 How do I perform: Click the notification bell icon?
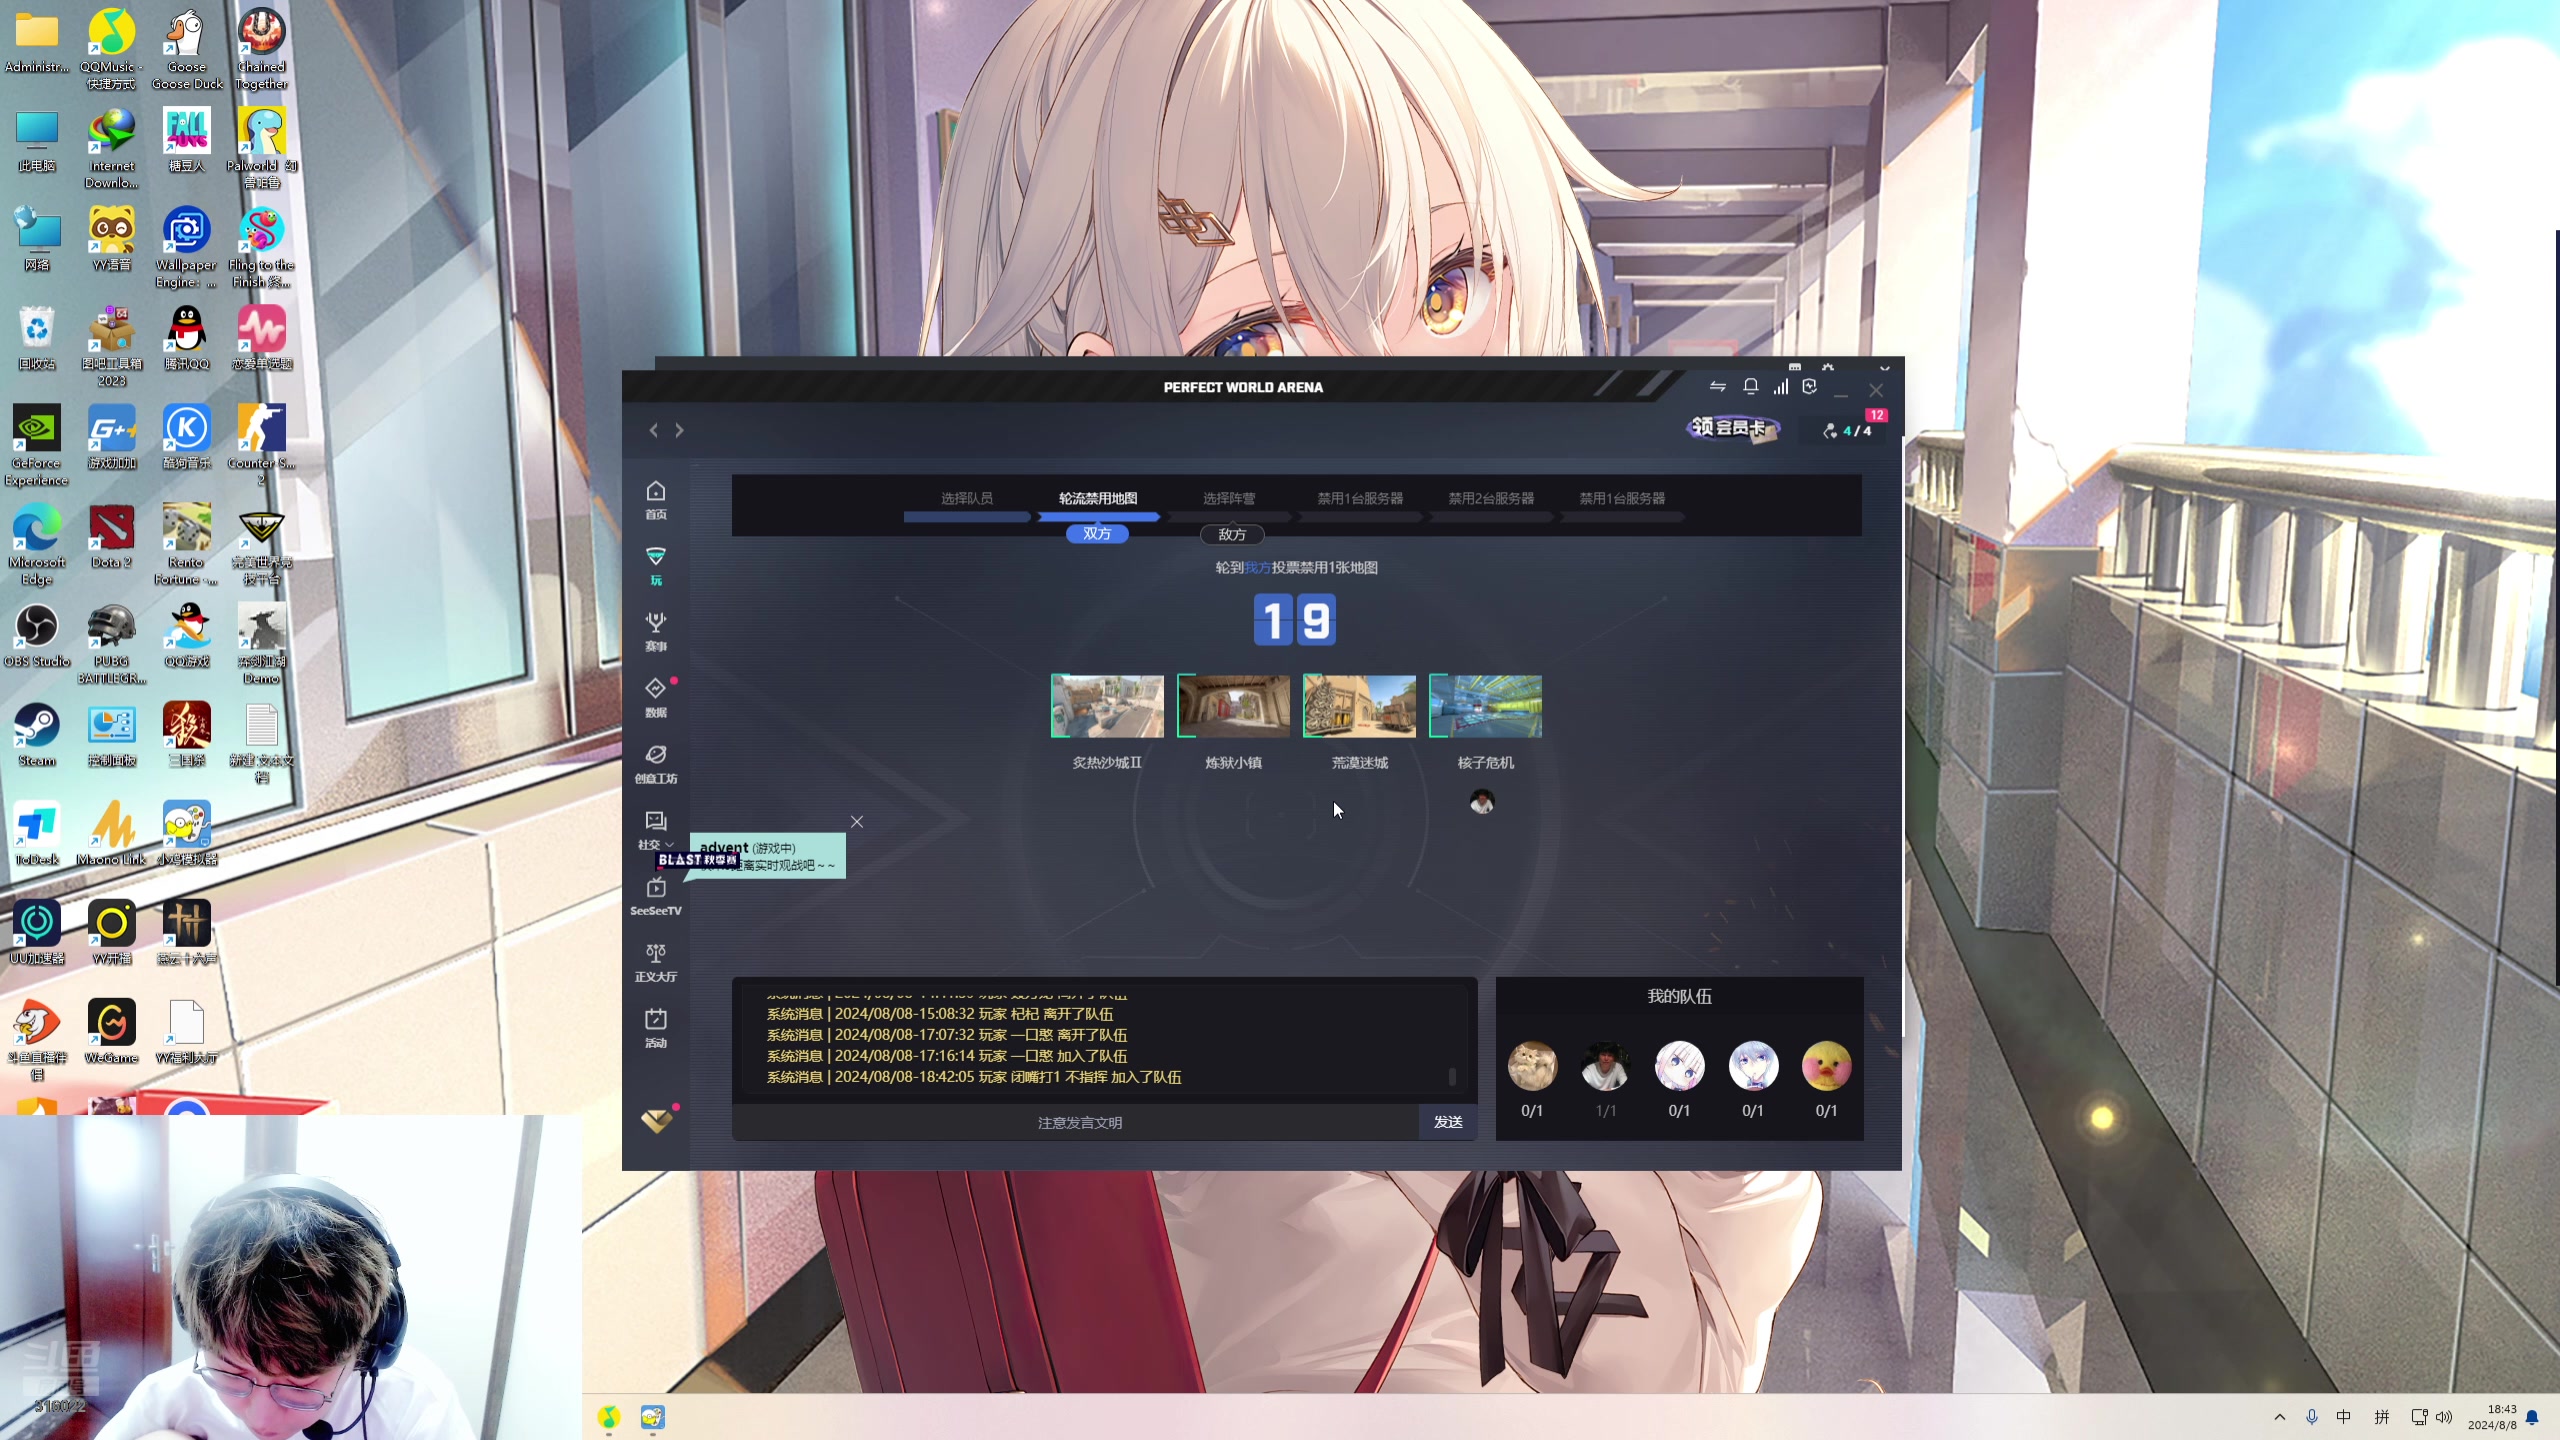pyautogui.click(x=1750, y=387)
